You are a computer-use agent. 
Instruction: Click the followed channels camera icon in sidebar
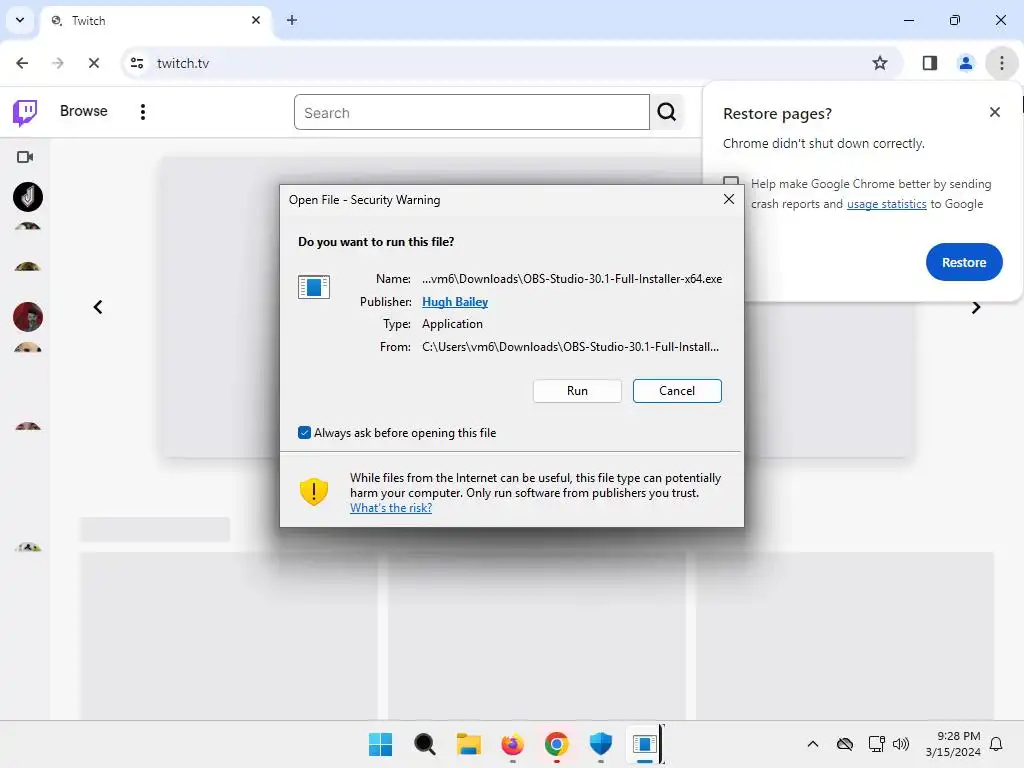tap(25, 157)
